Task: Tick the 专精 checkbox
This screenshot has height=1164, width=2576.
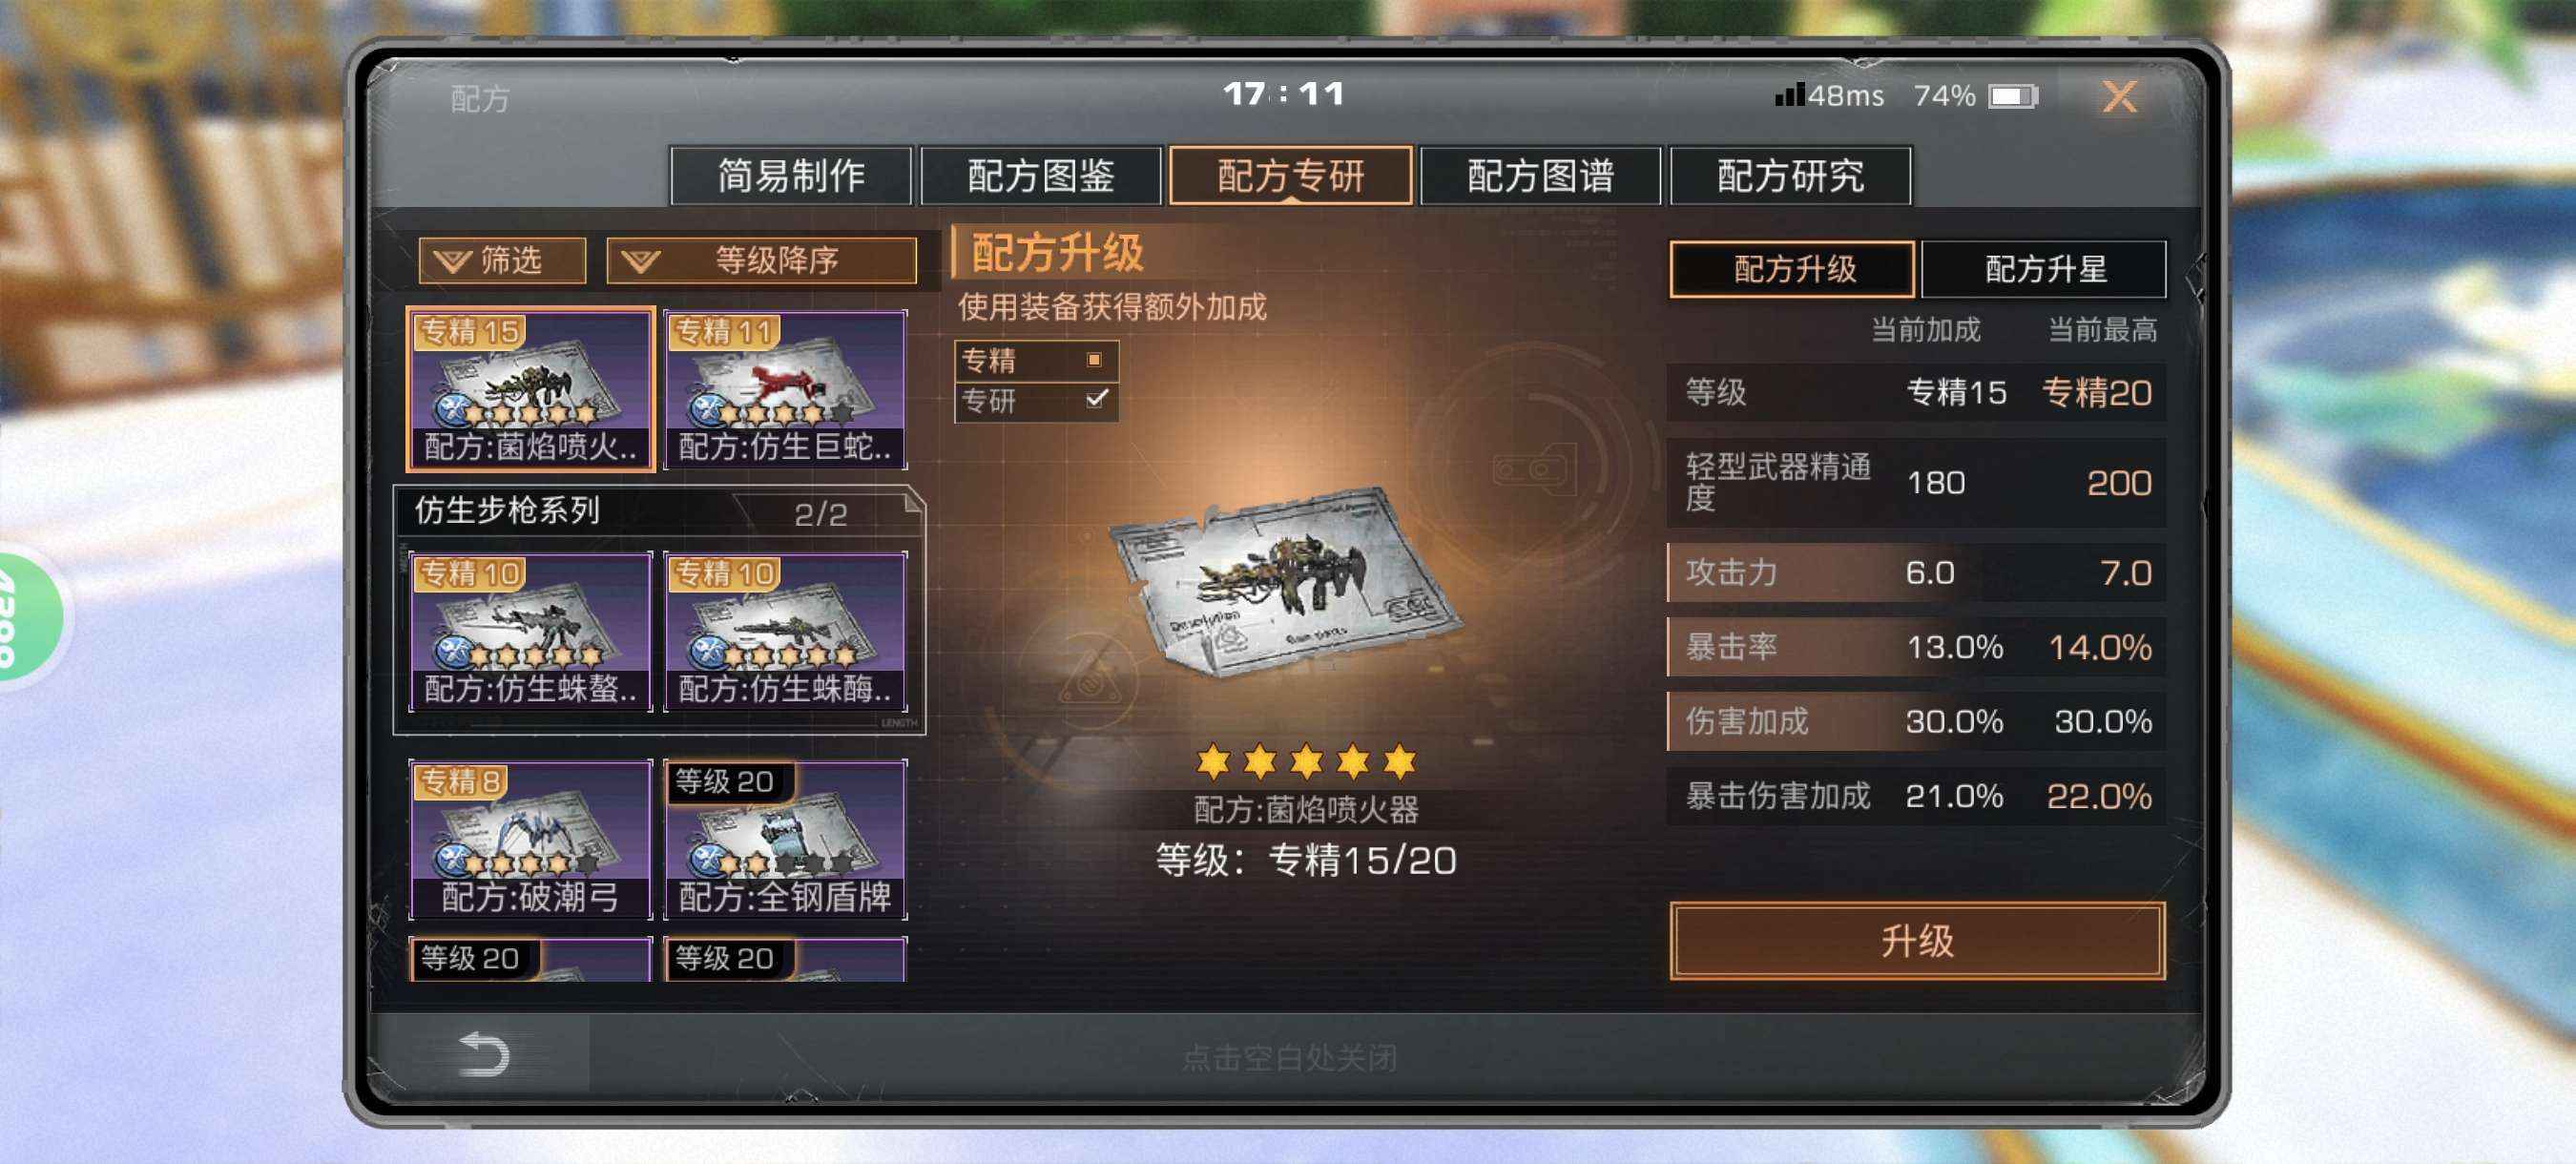Action: (x=1094, y=360)
